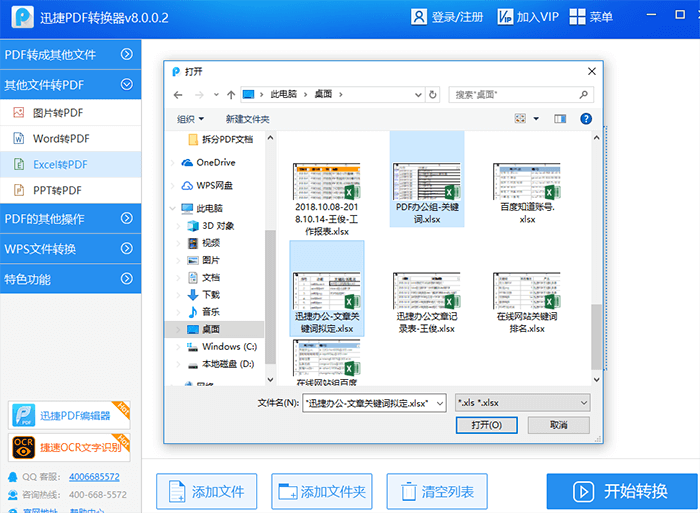This screenshot has height=513, width=700.
Task: Open the view options dropdown arrow
Action: 536,118
